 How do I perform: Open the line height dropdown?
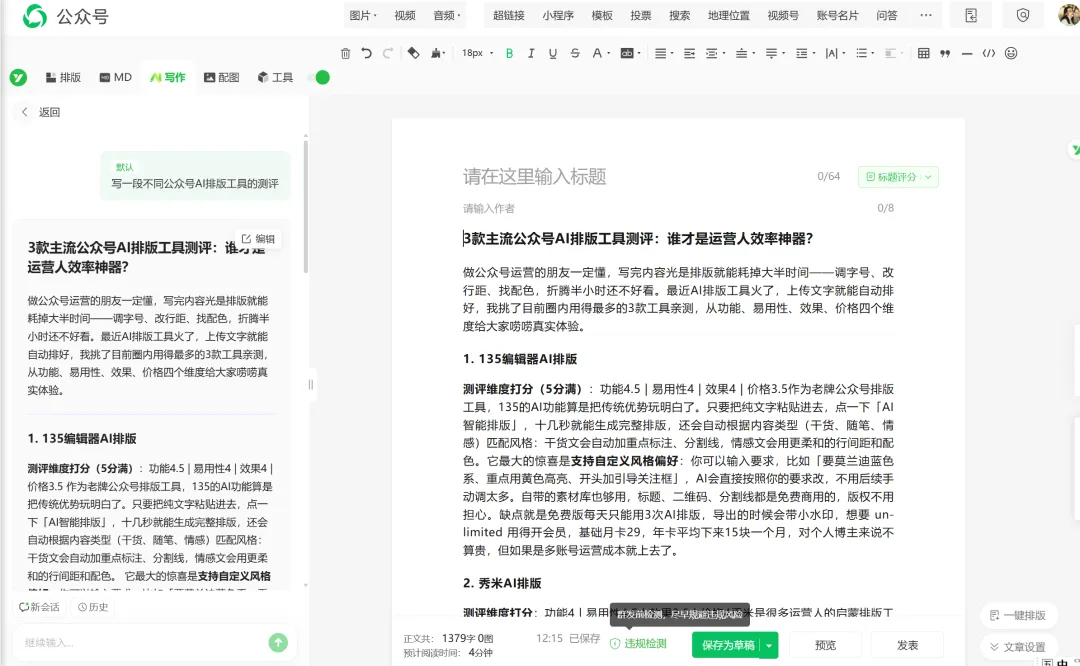(x=804, y=53)
